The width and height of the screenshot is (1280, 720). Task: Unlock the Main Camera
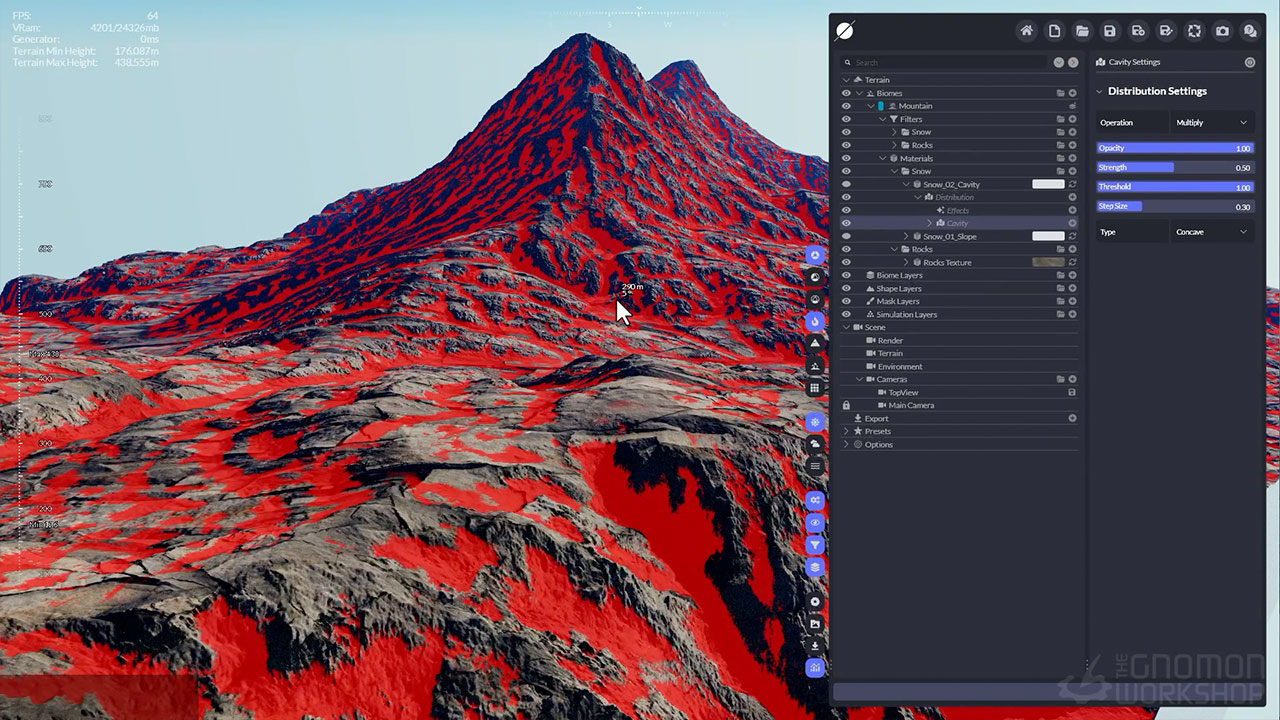pyautogui.click(x=846, y=405)
